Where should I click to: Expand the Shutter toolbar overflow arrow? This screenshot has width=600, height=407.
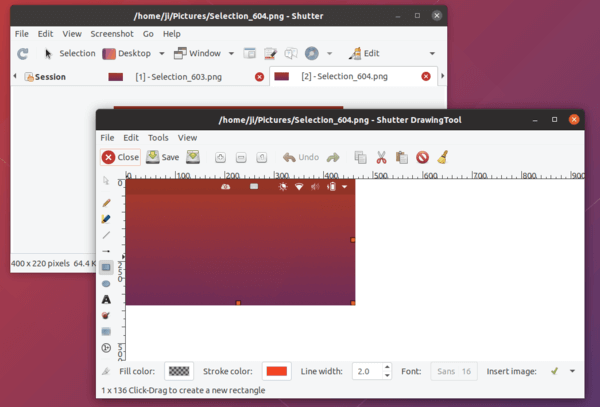(432, 54)
